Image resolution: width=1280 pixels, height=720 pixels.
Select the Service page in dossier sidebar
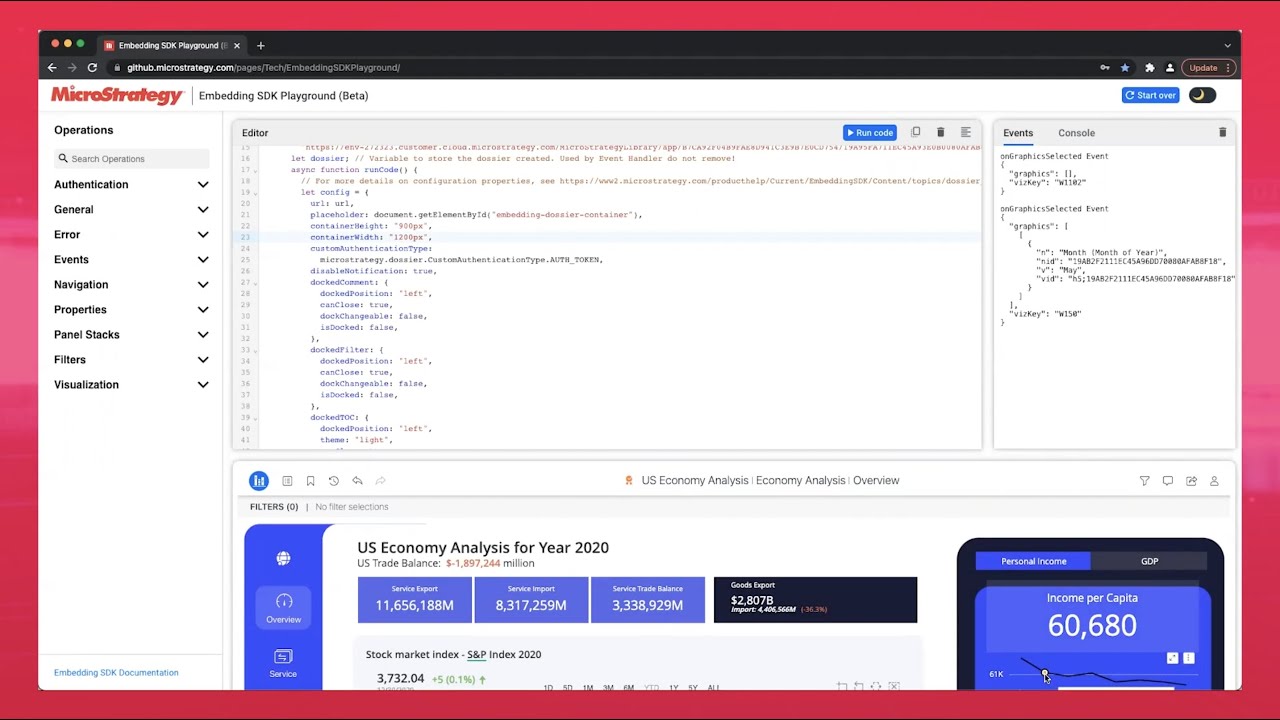283,663
